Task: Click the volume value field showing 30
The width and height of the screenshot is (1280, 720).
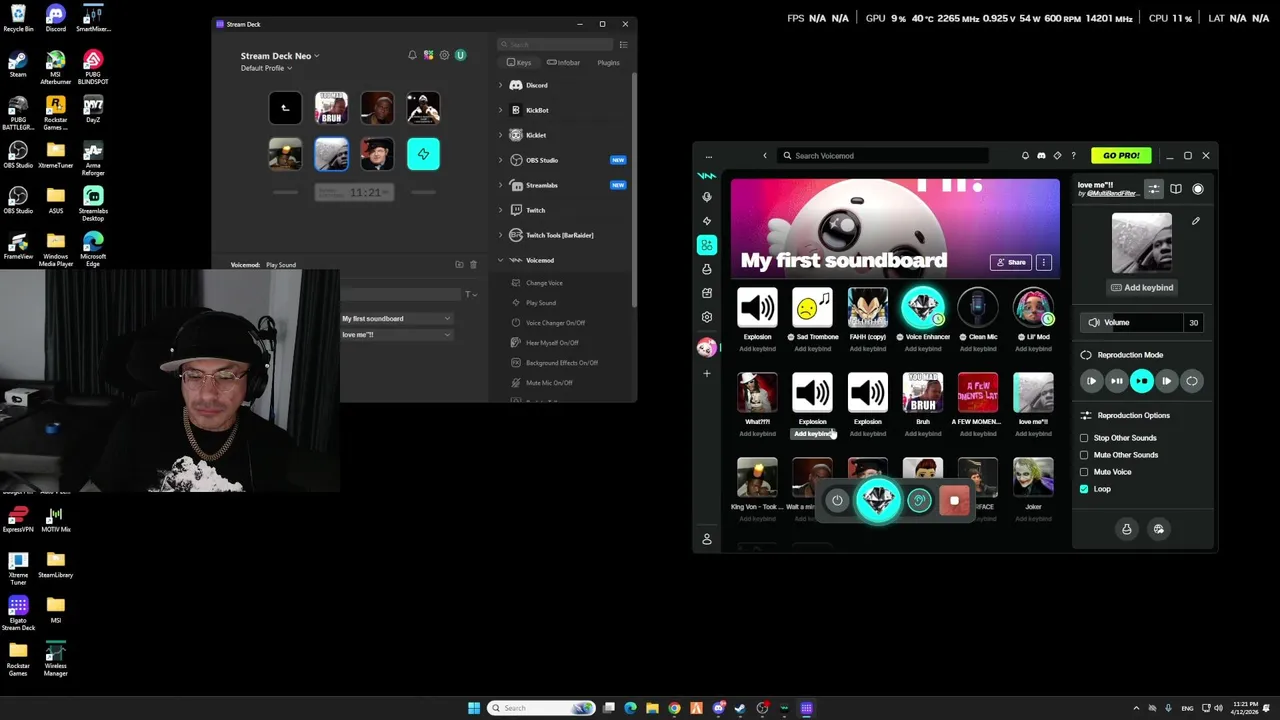Action: coord(1193,323)
